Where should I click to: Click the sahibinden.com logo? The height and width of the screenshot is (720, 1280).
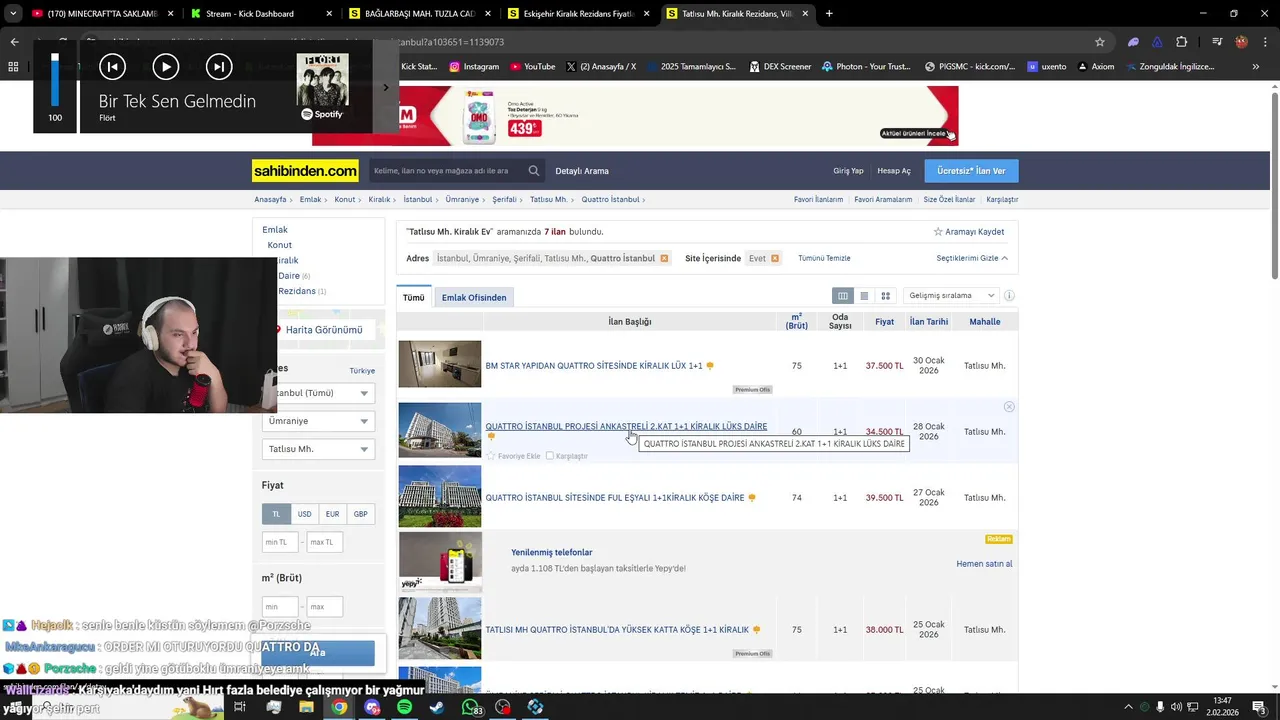coord(305,171)
